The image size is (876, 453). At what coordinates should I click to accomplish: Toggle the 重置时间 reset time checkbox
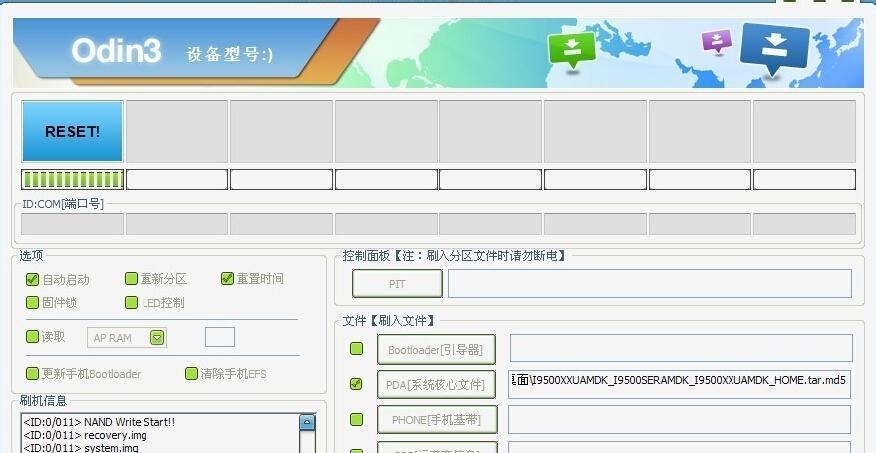coord(227,278)
